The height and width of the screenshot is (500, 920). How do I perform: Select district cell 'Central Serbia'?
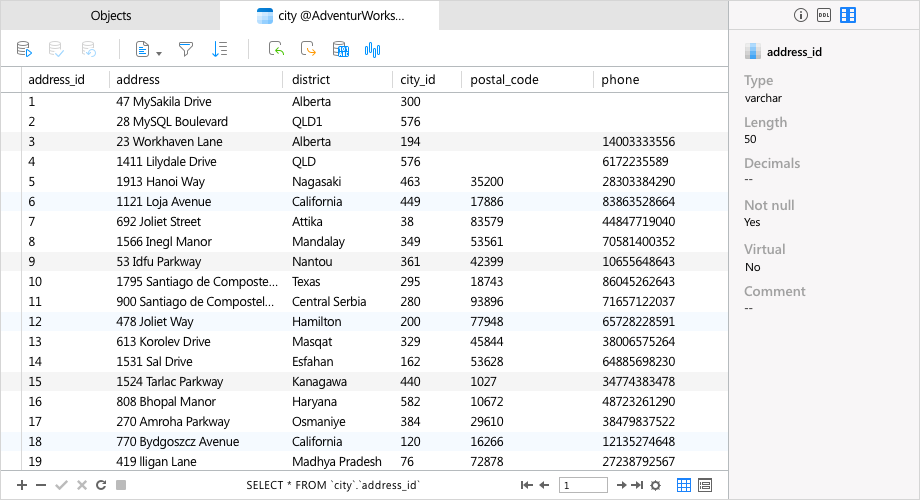click(329, 301)
